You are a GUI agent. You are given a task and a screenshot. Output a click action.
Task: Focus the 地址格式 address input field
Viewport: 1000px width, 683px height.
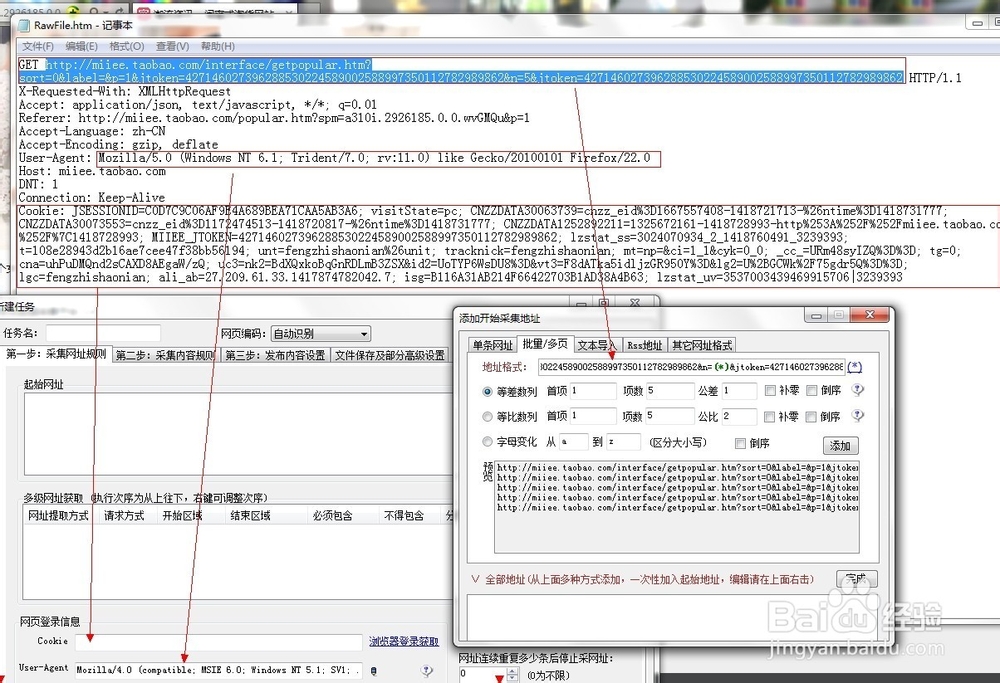[x=691, y=367]
